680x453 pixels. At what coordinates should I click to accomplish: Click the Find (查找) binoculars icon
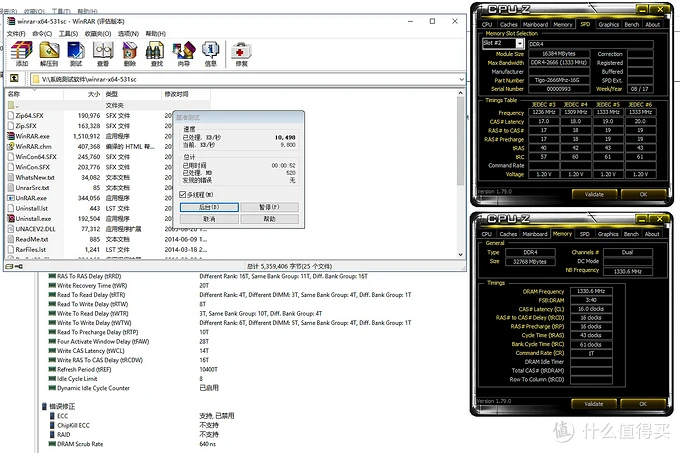(156, 51)
